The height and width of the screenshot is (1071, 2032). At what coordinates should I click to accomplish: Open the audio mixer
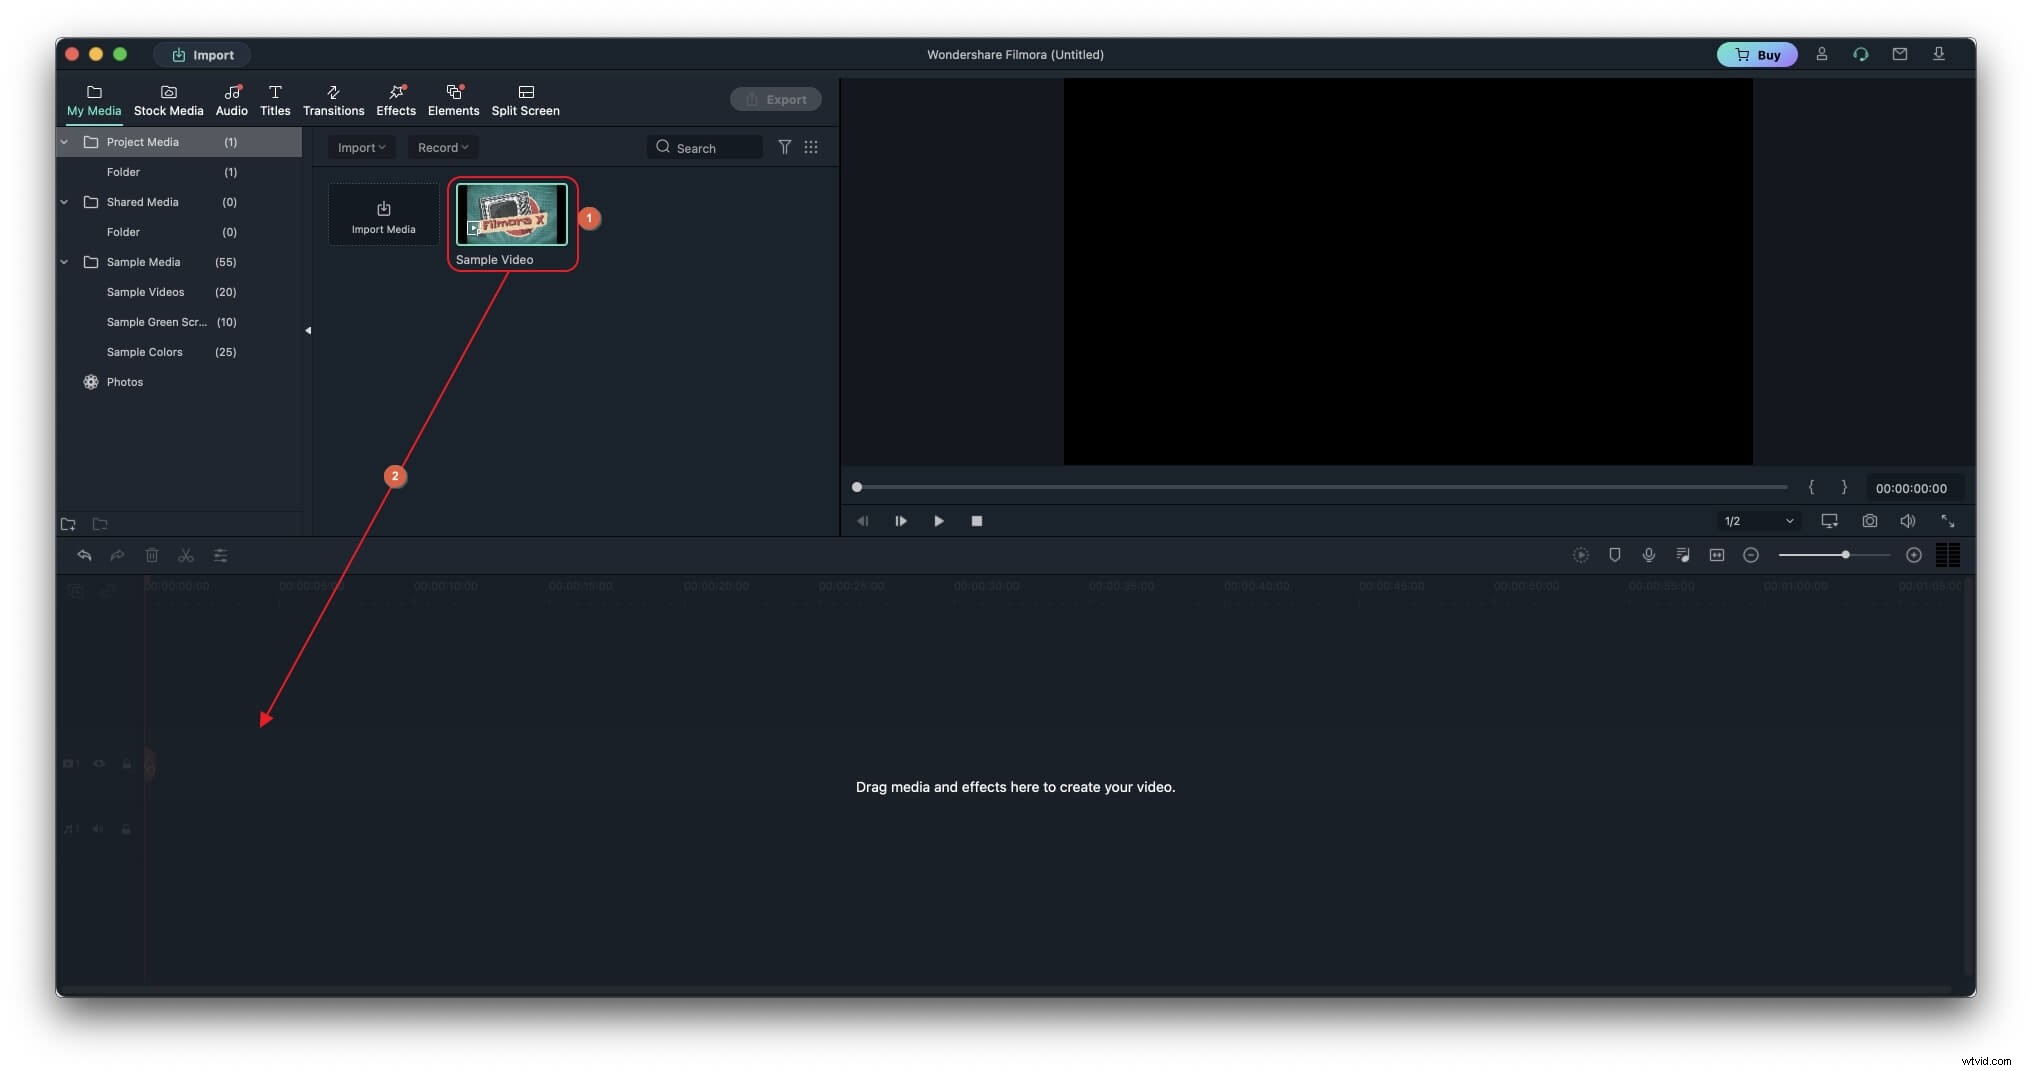point(1683,555)
